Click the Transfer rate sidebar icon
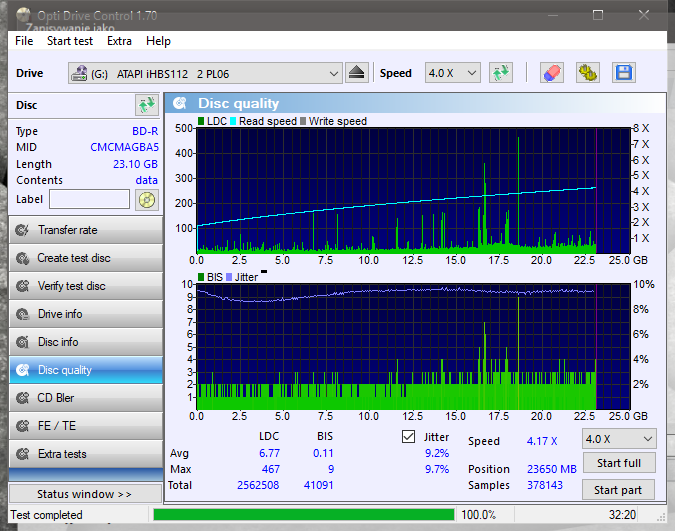Viewport: 675px width, 531px height. pos(22,230)
